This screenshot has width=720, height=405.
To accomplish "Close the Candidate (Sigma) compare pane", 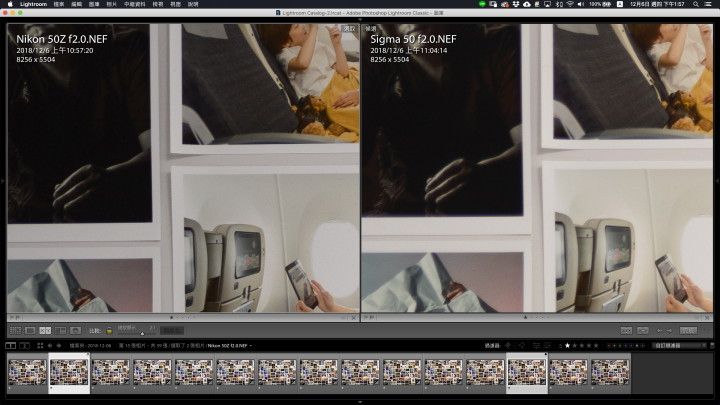I will click(707, 318).
